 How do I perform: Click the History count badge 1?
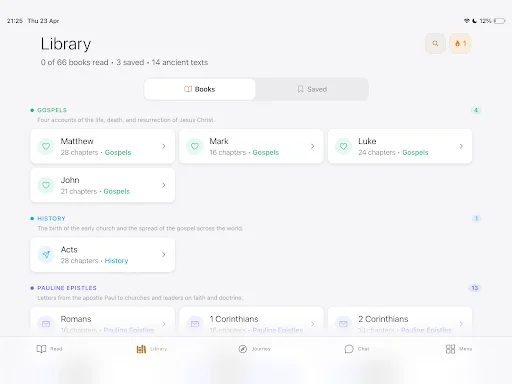pyautogui.click(x=476, y=219)
